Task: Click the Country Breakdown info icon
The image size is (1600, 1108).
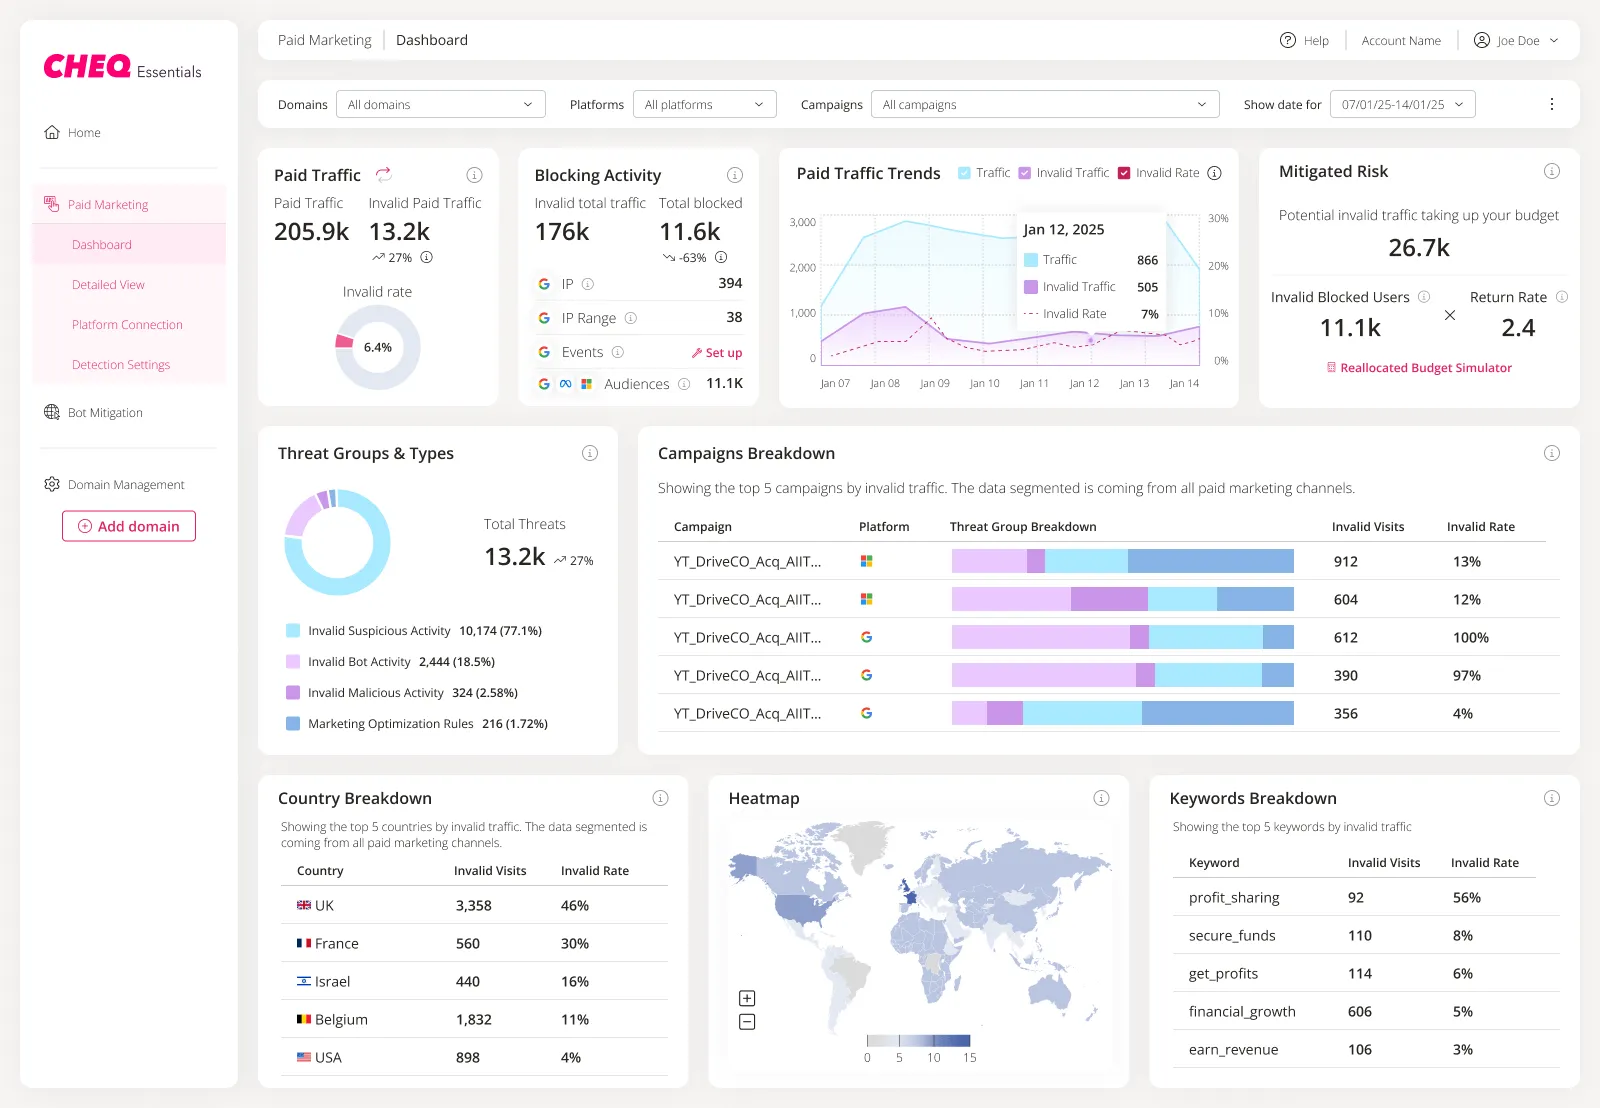Action: click(660, 798)
